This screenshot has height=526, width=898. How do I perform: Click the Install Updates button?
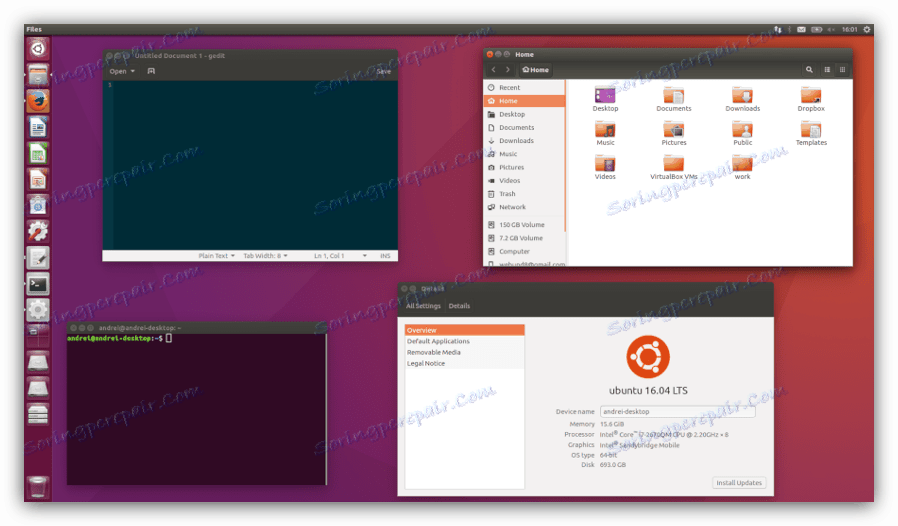pyautogui.click(x=739, y=482)
